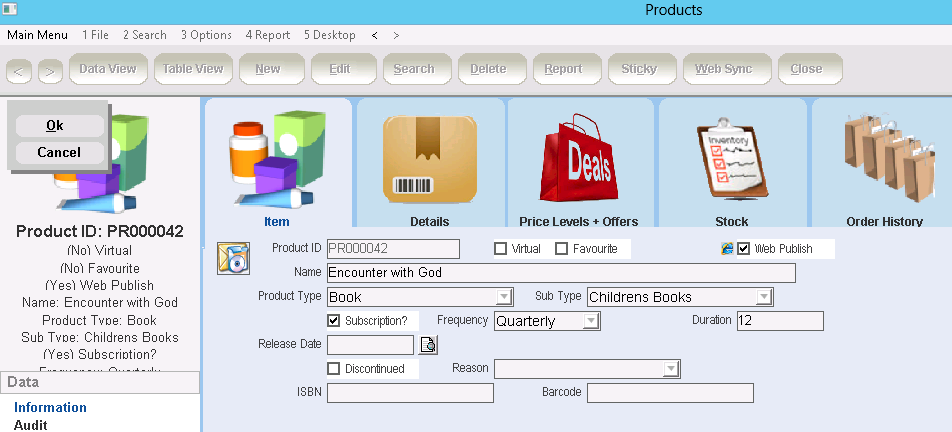Open the Order History shopping bags tab
The width and height of the screenshot is (952, 432).
(888, 158)
